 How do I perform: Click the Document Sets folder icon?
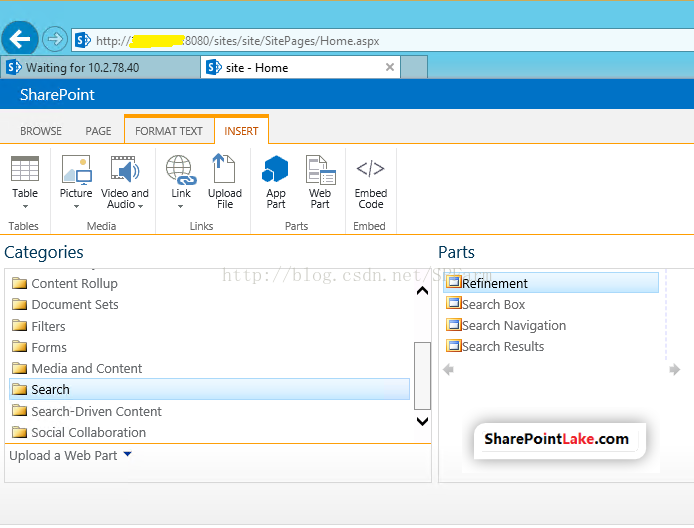(19, 304)
